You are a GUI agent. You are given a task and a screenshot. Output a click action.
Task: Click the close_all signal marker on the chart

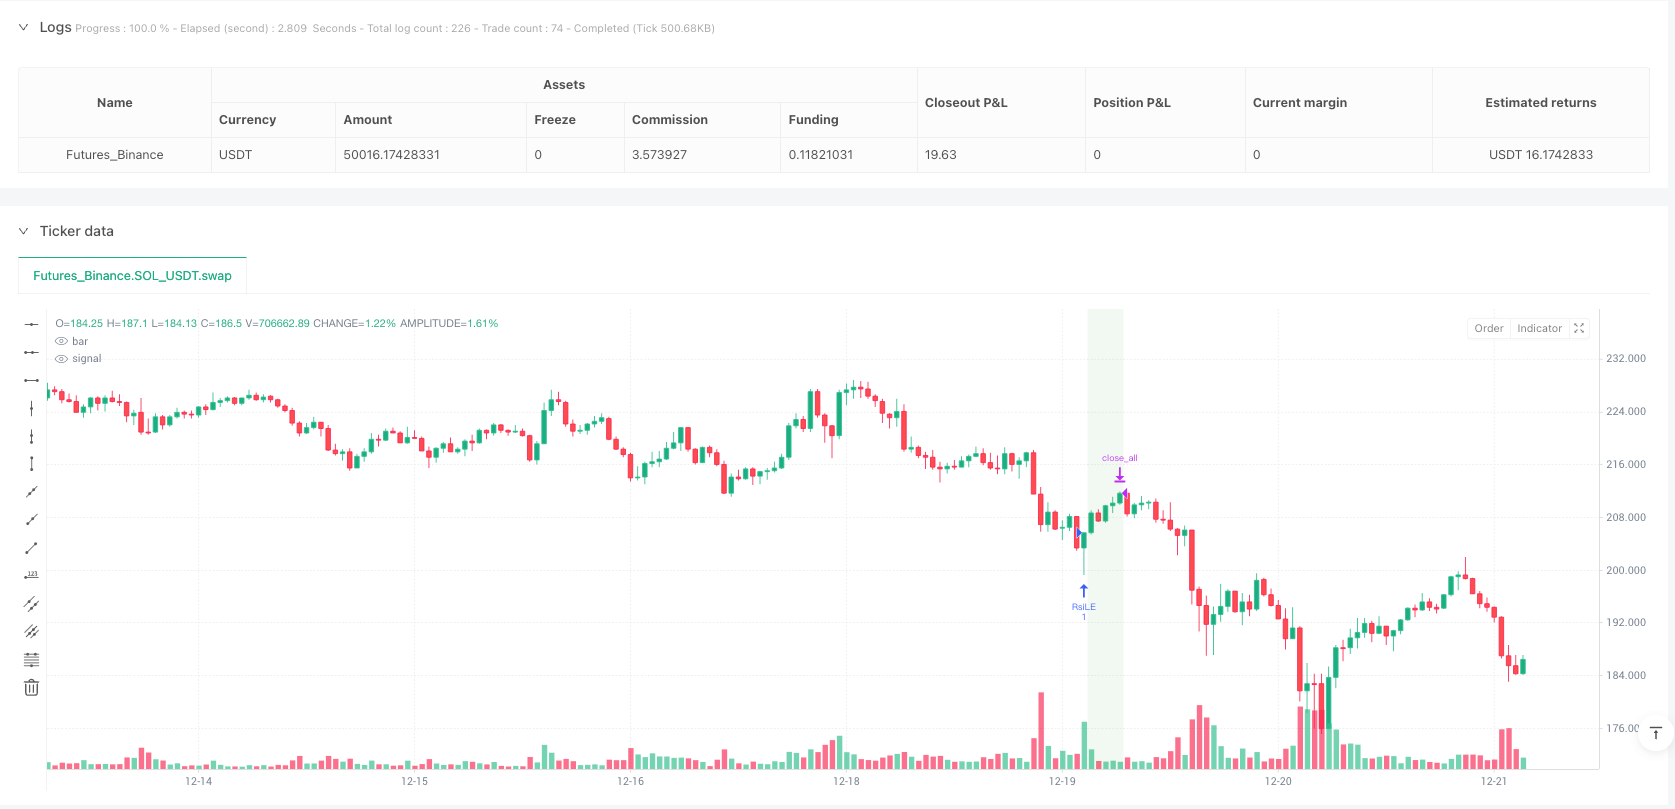(x=1120, y=474)
